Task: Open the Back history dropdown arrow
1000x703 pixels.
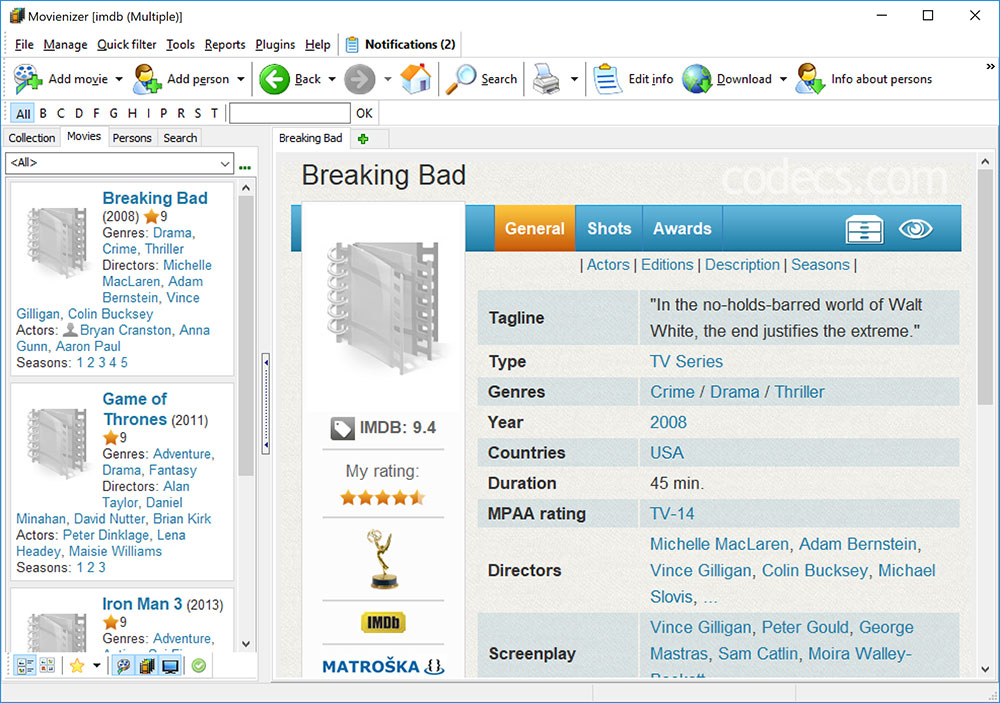Action: point(332,79)
